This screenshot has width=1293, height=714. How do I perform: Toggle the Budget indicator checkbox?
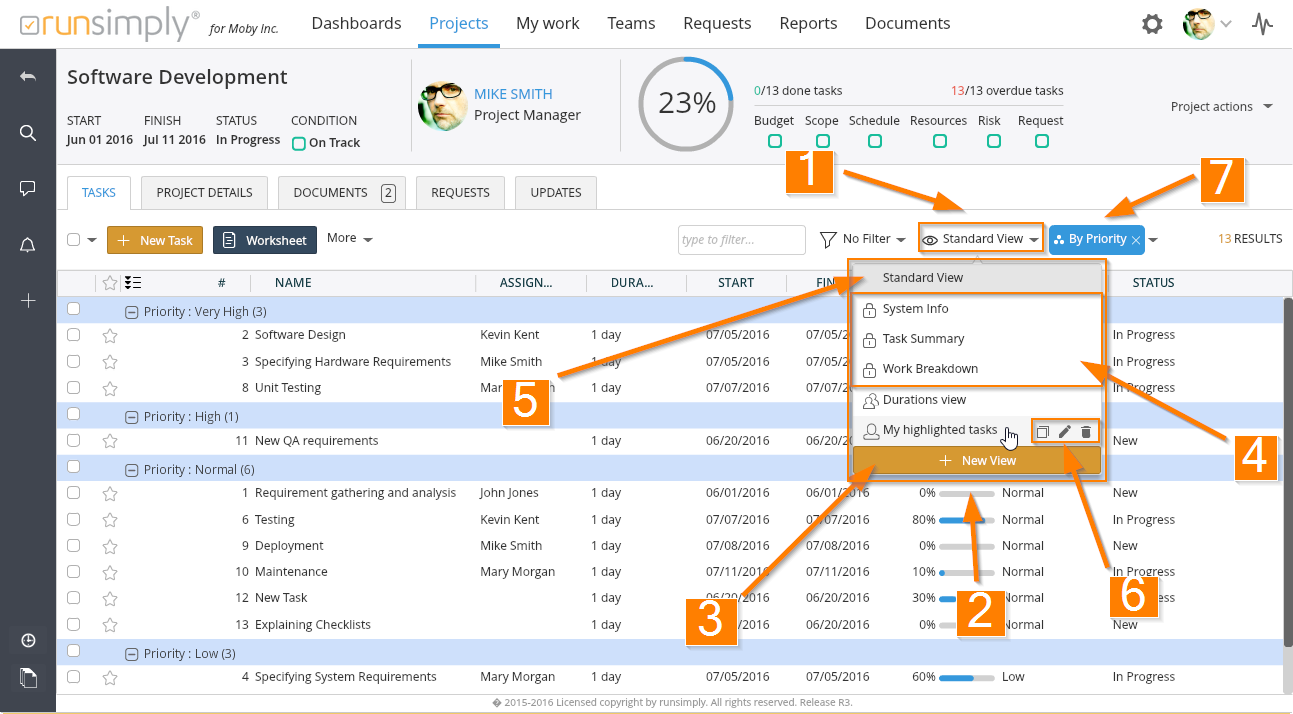click(774, 141)
